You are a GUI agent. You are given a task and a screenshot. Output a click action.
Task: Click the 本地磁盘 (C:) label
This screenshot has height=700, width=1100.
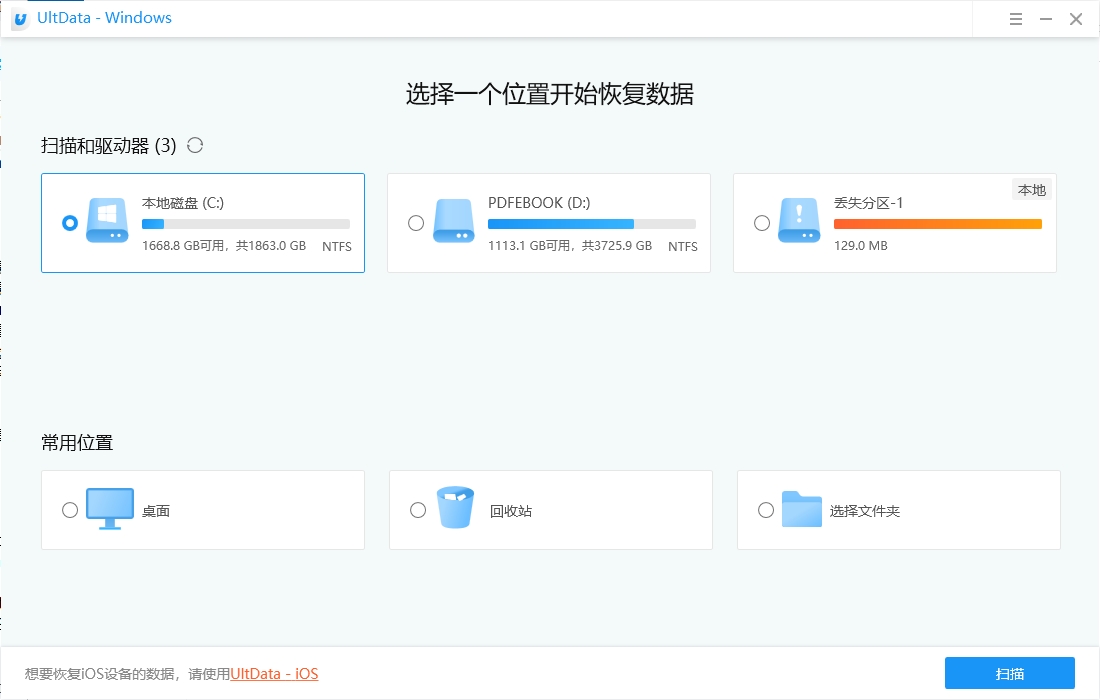[x=182, y=203]
